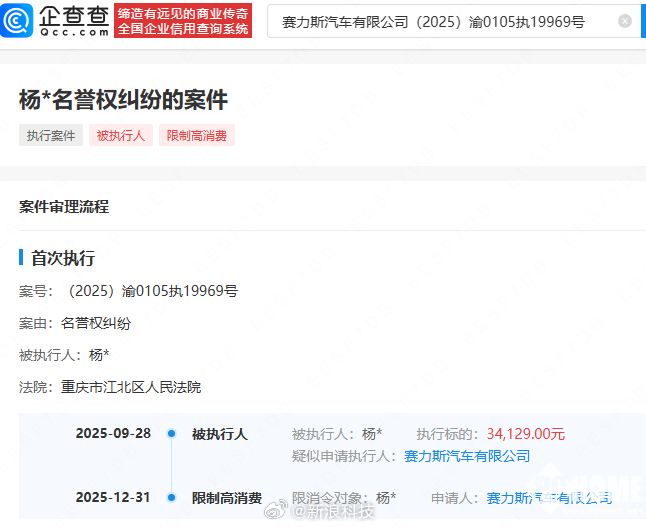Open 赛力斯汽车有限公司 link under 疑似申请执行人
The image size is (646, 527).
[x=467, y=456]
